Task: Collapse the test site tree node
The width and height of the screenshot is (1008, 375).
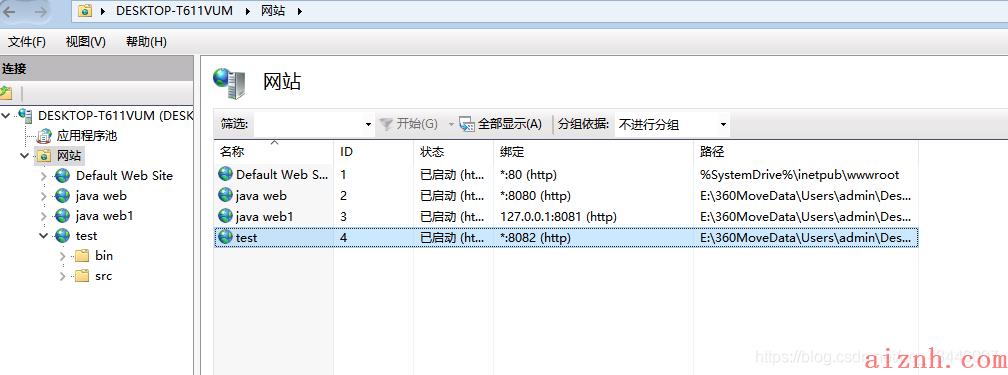Action: 44,236
